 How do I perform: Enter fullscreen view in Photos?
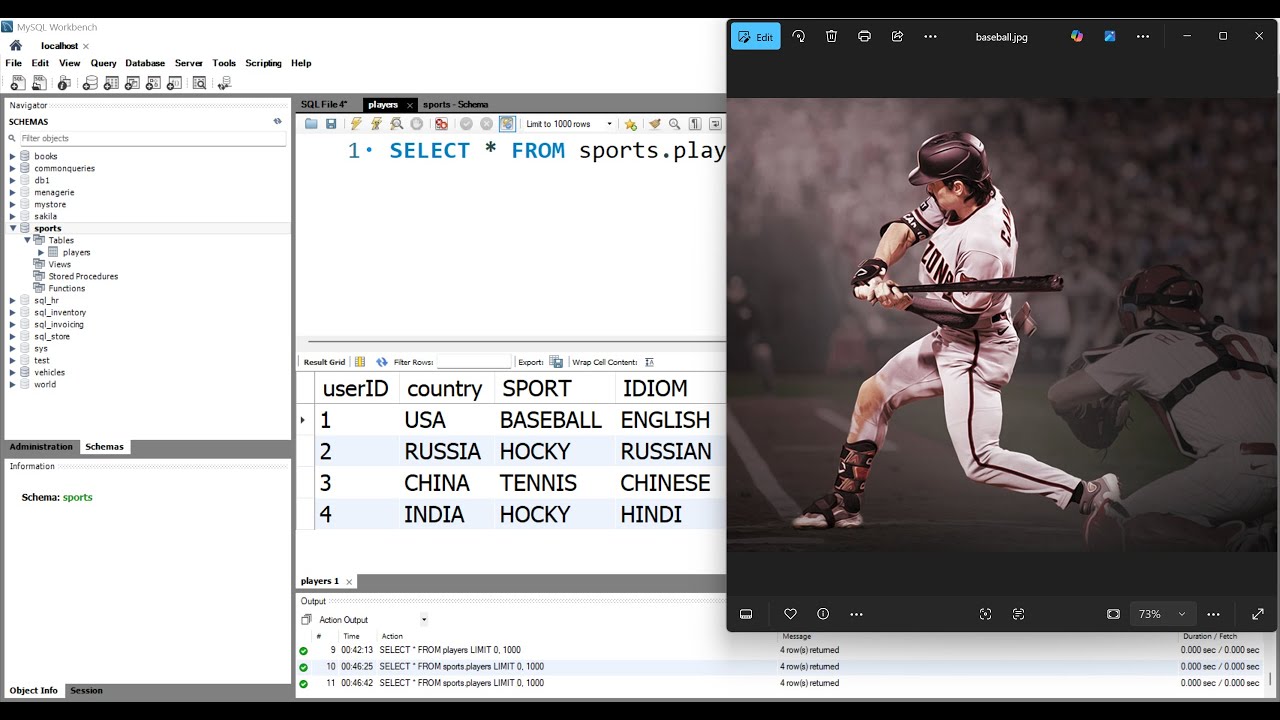coord(1258,614)
